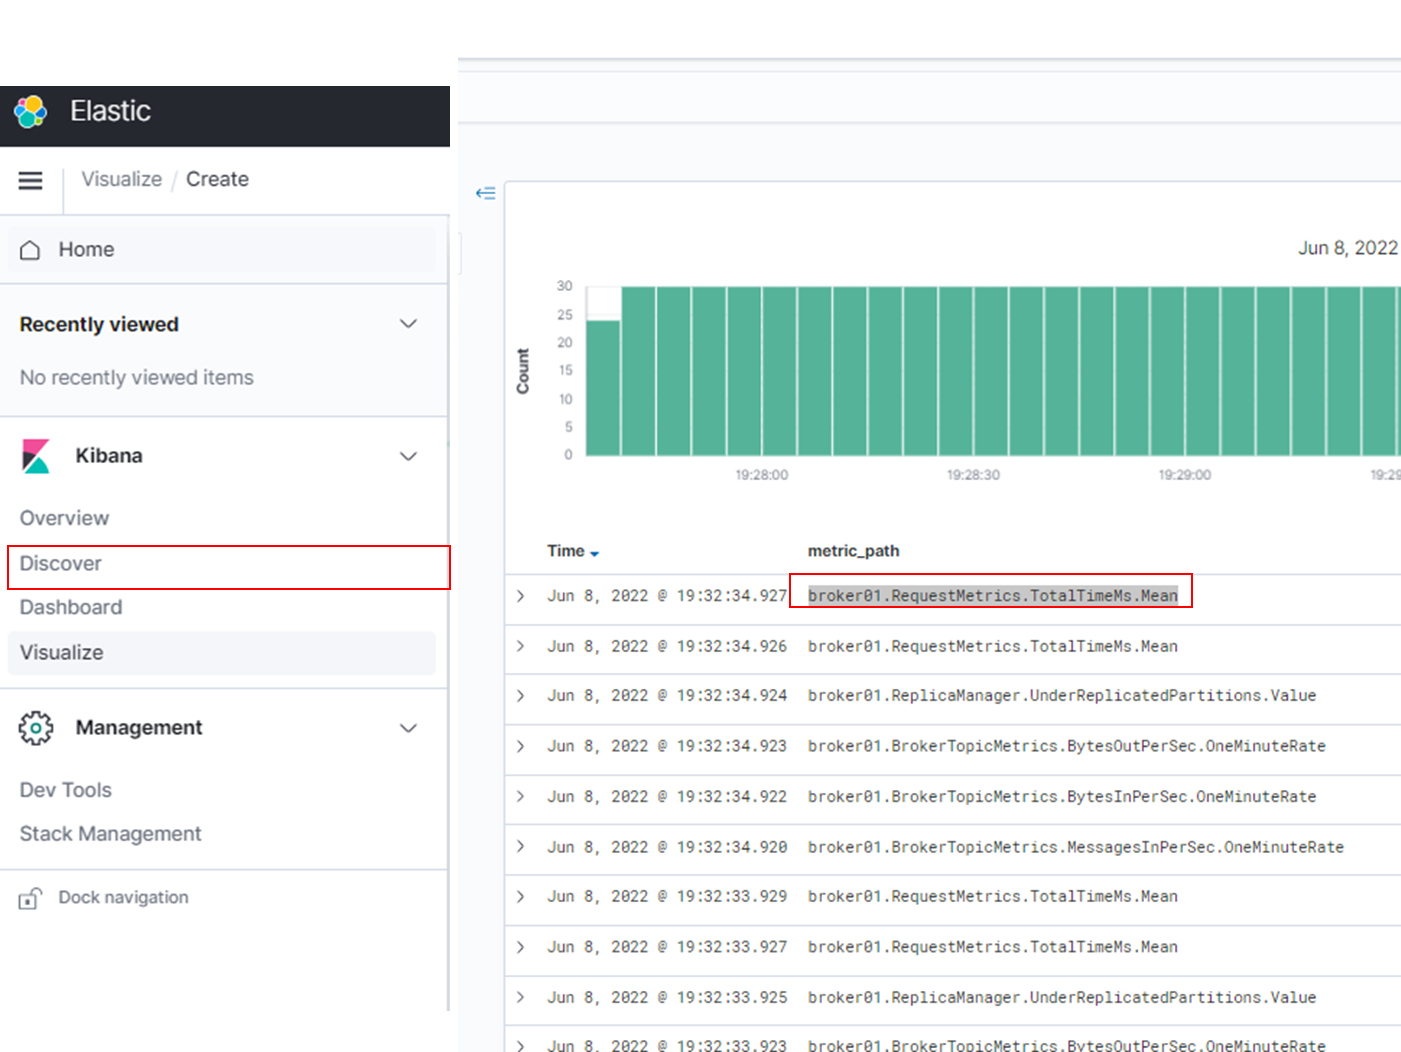The width and height of the screenshot is (1401, 1052).
Task: Expand the row timestamped 19:32:34.922
Action: 520,796
